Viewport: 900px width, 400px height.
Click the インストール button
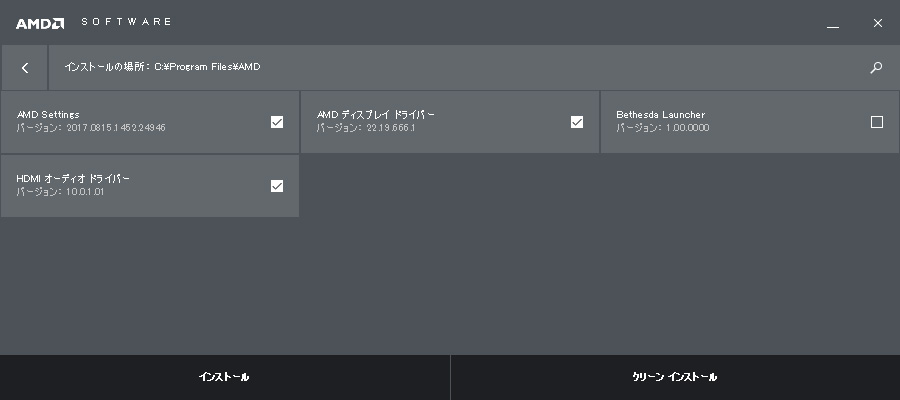224,377
